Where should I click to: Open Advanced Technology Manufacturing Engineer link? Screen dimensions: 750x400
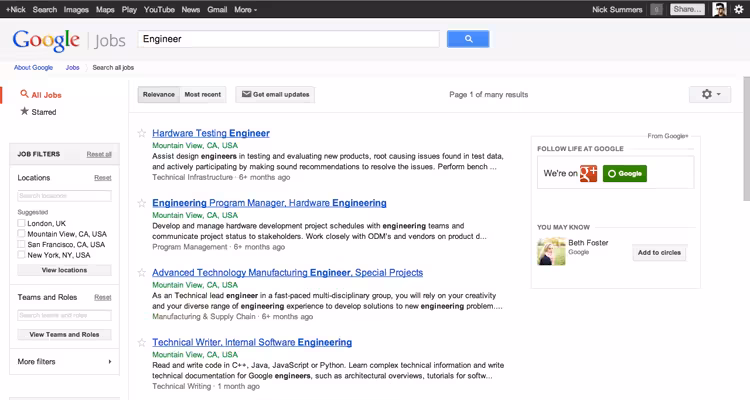(287, 273)
